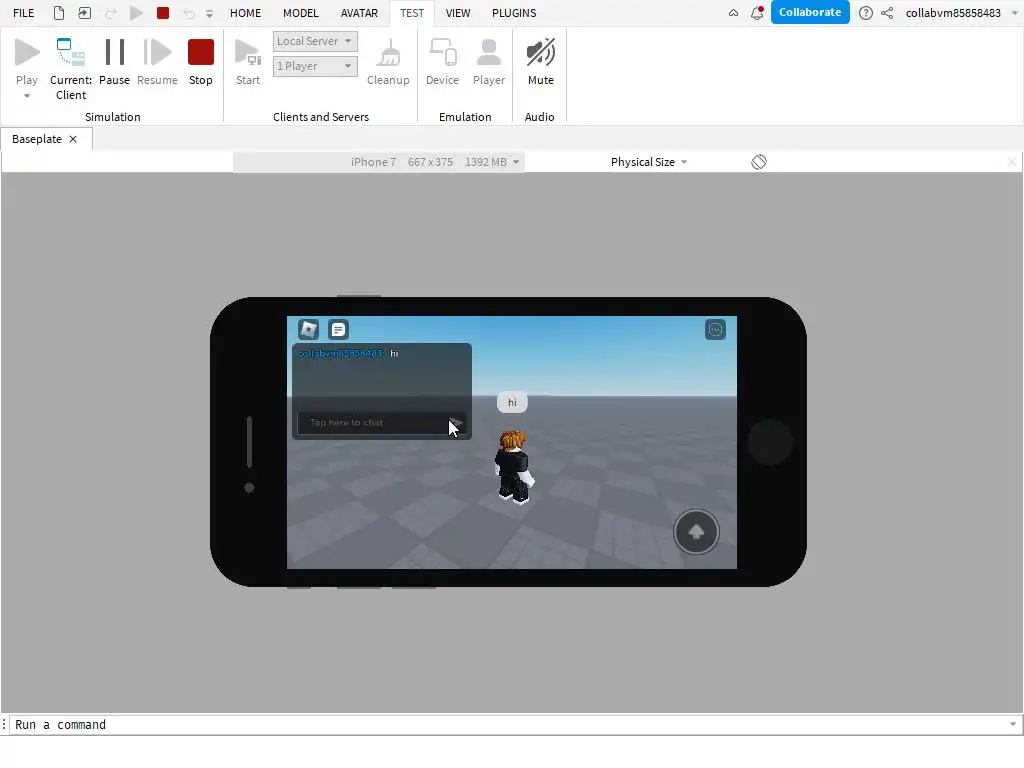Switch to the MODEL ribbon tab

click(300, 13)
